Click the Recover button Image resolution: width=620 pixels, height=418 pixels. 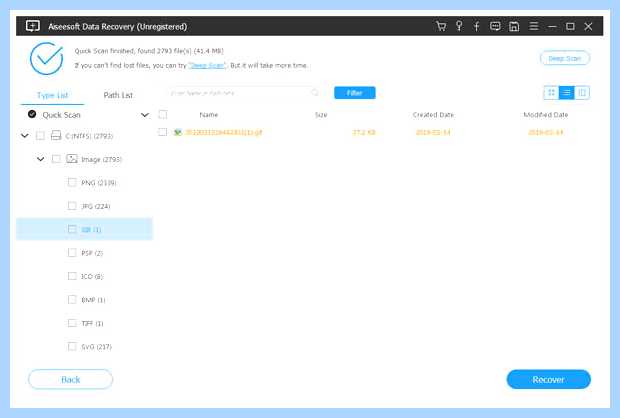tap(548, 380)
